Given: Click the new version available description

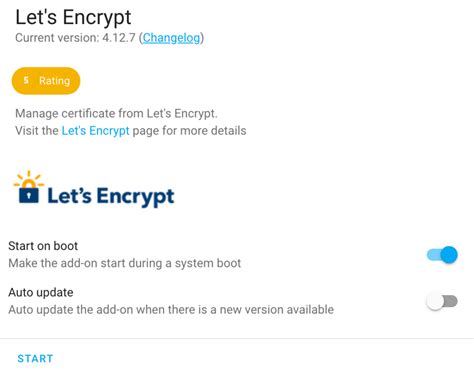Looking at the screenshot, I should [171, 310].
